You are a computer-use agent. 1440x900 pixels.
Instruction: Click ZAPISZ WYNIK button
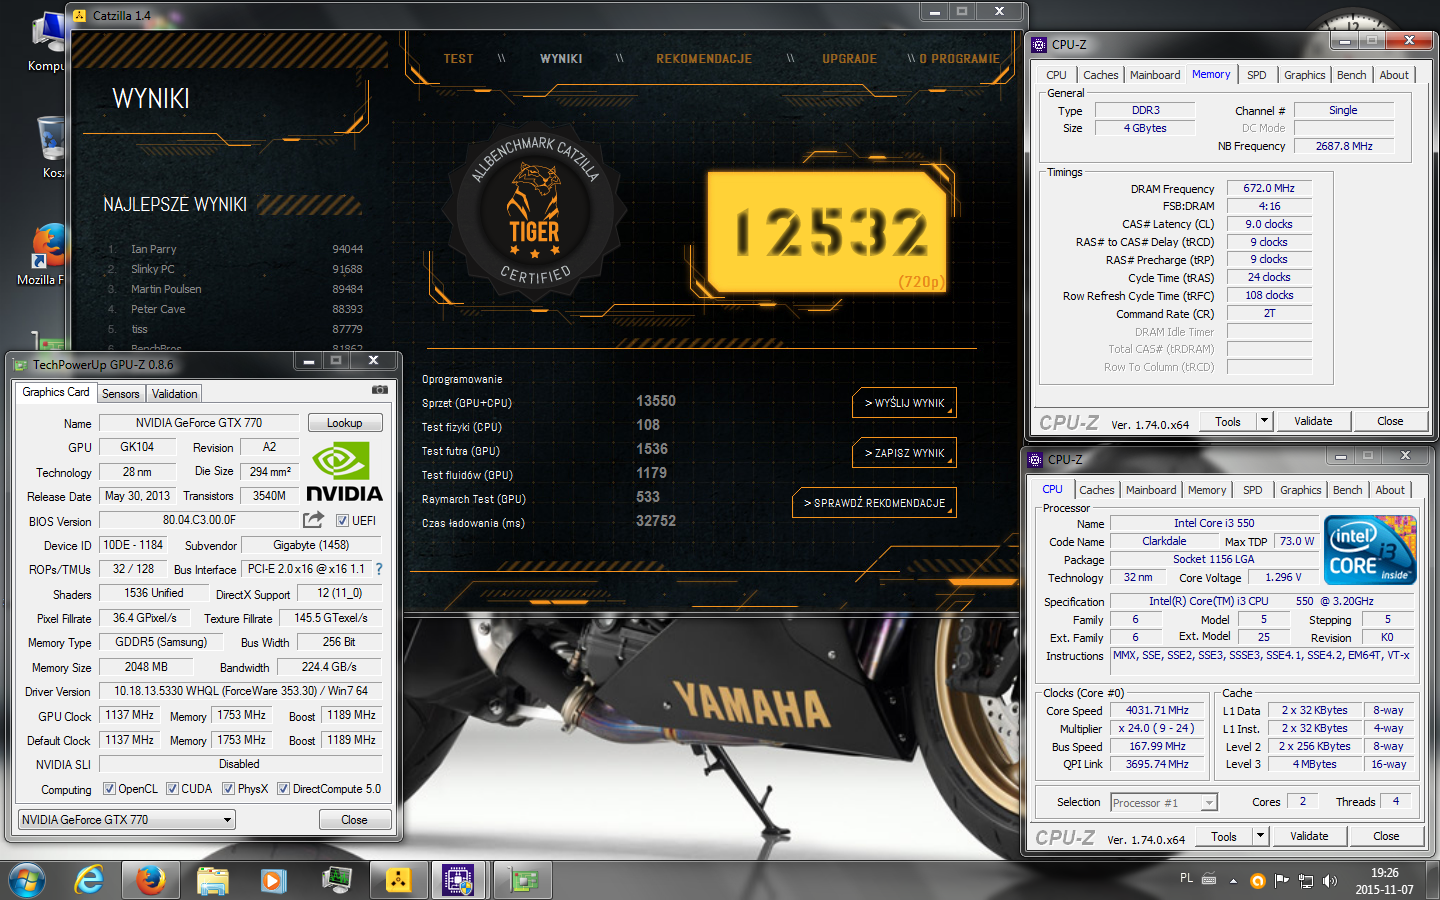tap(904, 453)
